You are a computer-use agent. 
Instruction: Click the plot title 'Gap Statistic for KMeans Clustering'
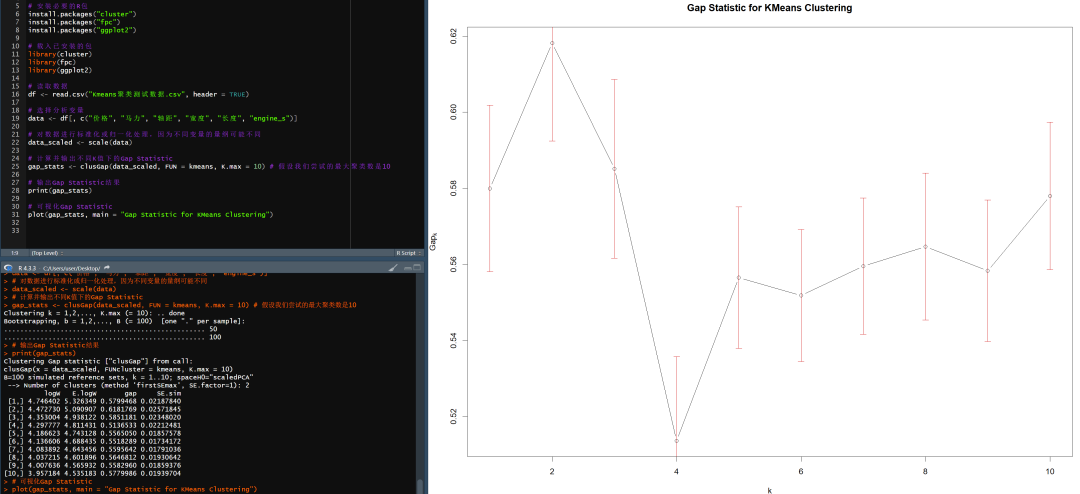[x=755, y=8]
